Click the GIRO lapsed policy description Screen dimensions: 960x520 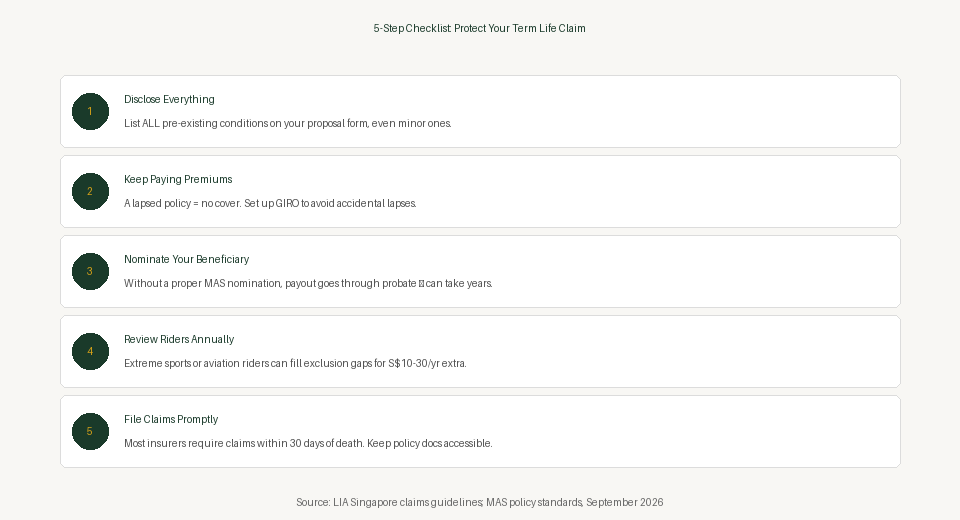click(270, 203)
